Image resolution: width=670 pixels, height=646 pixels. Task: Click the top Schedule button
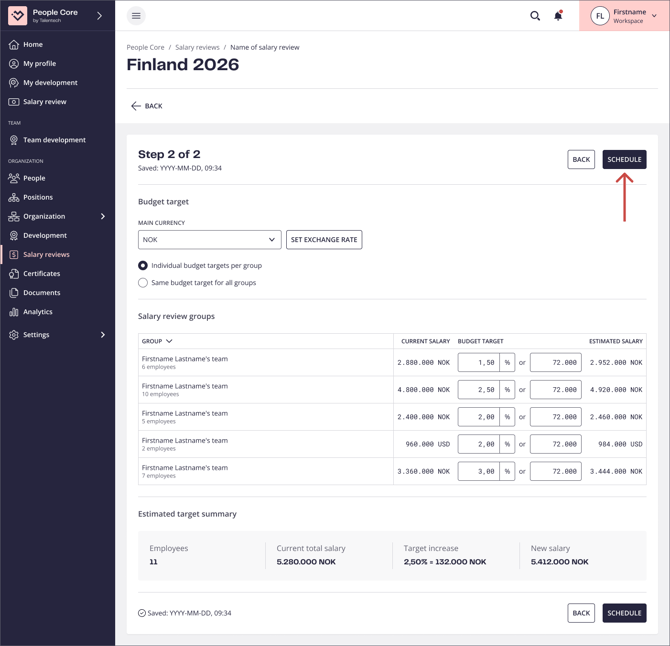tap(624, 160)
